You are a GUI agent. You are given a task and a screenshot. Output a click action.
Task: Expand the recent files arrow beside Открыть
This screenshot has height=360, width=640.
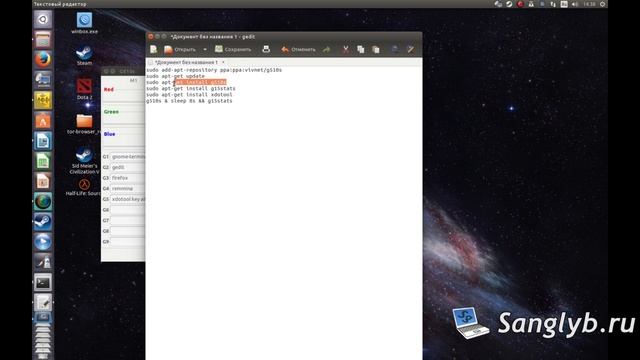click(x=205, y=49)
